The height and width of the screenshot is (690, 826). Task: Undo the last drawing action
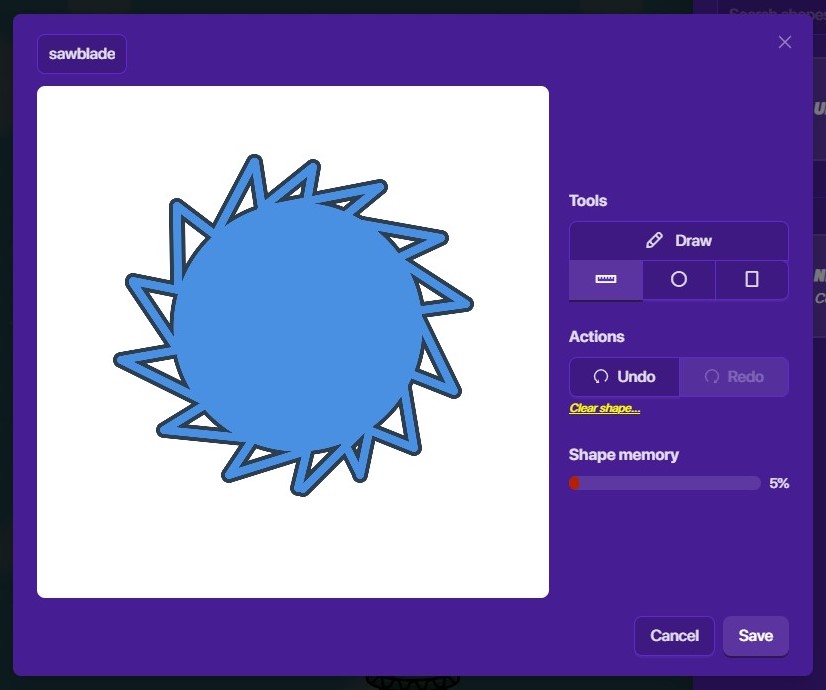coord(624,377)
